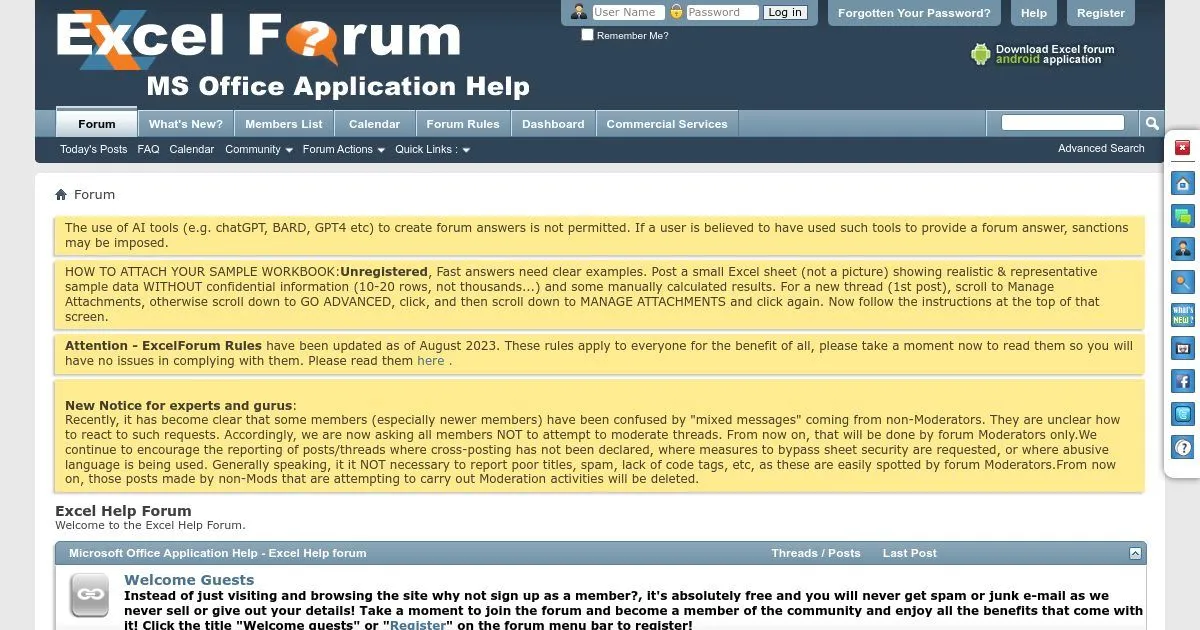Image resolution: width=1200 pixels, height=630 pixels.
Task: Click the Threads / Posts column header
Action: (x=816, y=553)
